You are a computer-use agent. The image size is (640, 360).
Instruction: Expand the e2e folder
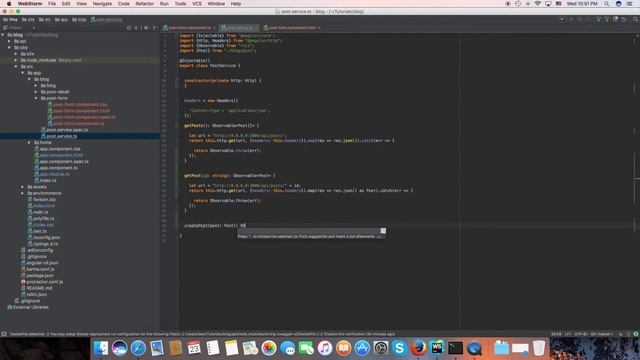point(16,54)
